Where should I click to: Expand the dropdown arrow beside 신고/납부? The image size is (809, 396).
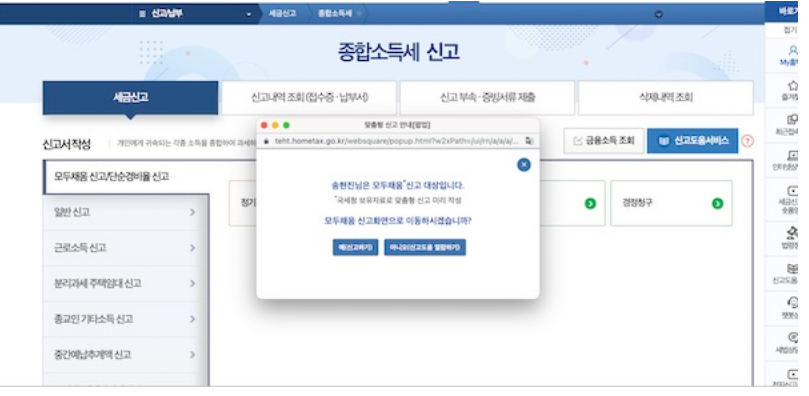249,14
